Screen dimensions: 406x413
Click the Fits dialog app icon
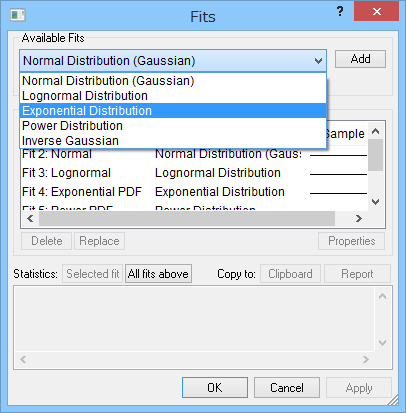tap(18, 15)
